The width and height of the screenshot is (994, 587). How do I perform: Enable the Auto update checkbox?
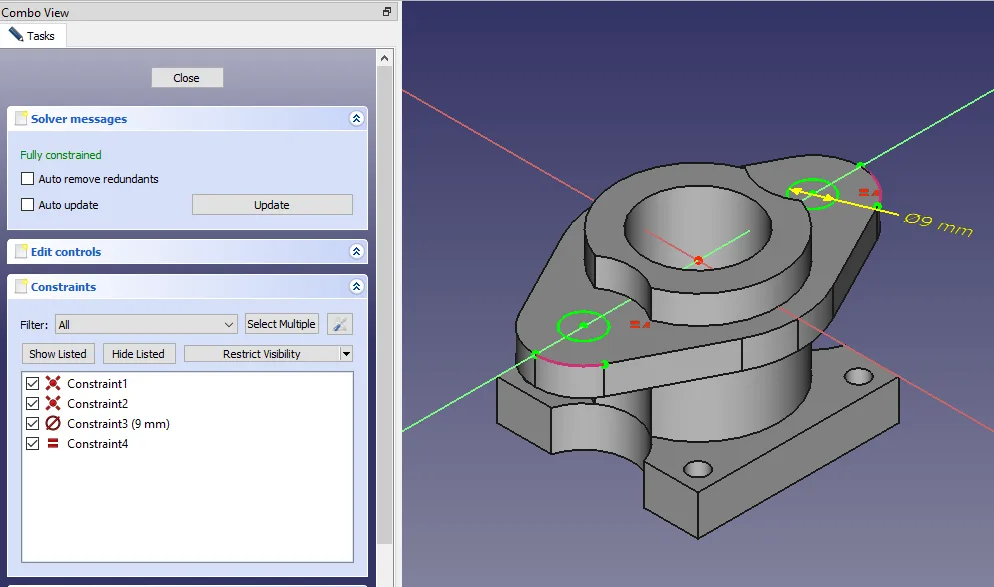tap(28, 205)
